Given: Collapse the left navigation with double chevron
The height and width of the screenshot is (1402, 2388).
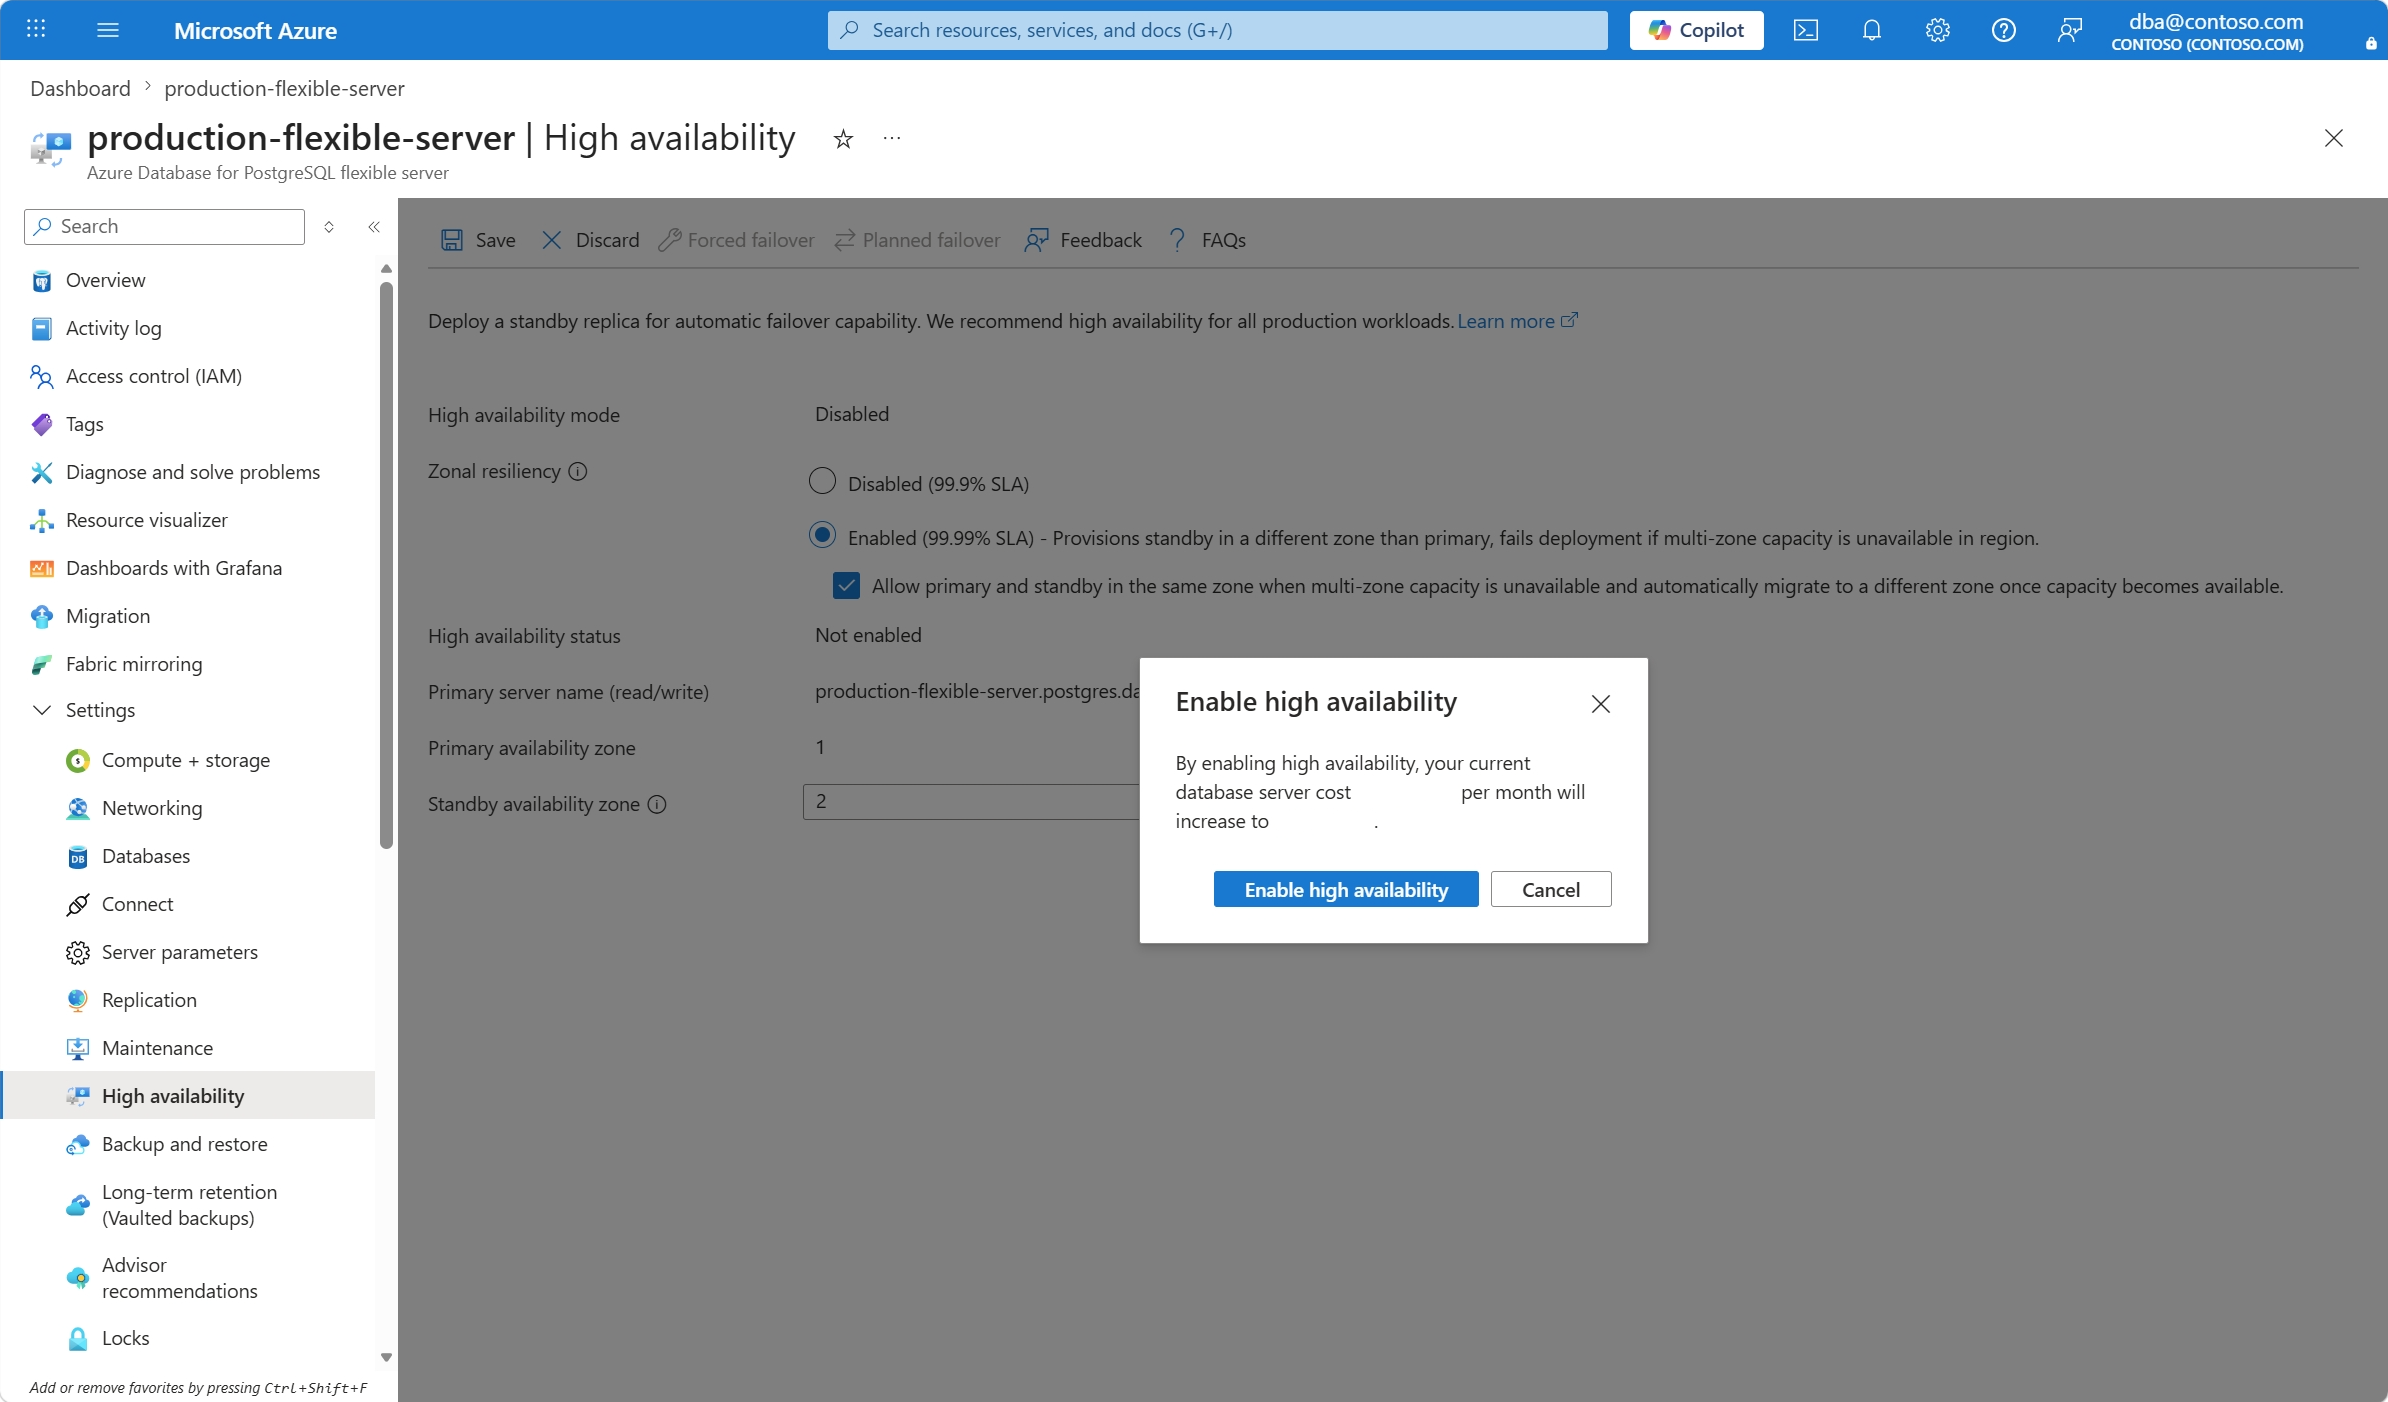Looking at the screenshot, I should [374, 227].
